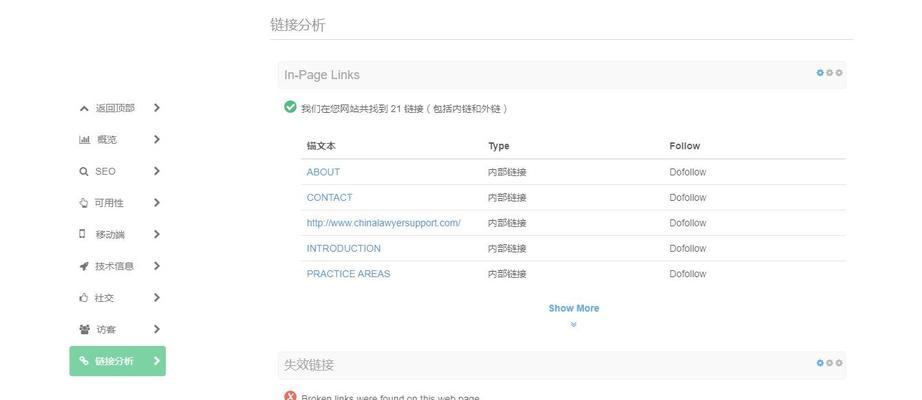Click the magnifier icon beside SEO

point(83,172)
